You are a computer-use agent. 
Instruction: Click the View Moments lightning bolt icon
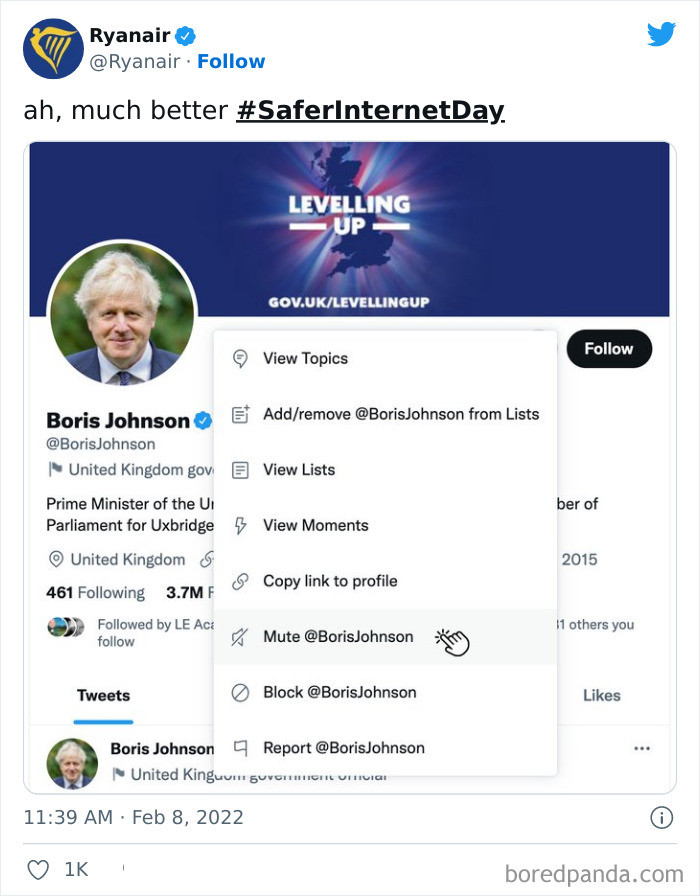(240, 524)
